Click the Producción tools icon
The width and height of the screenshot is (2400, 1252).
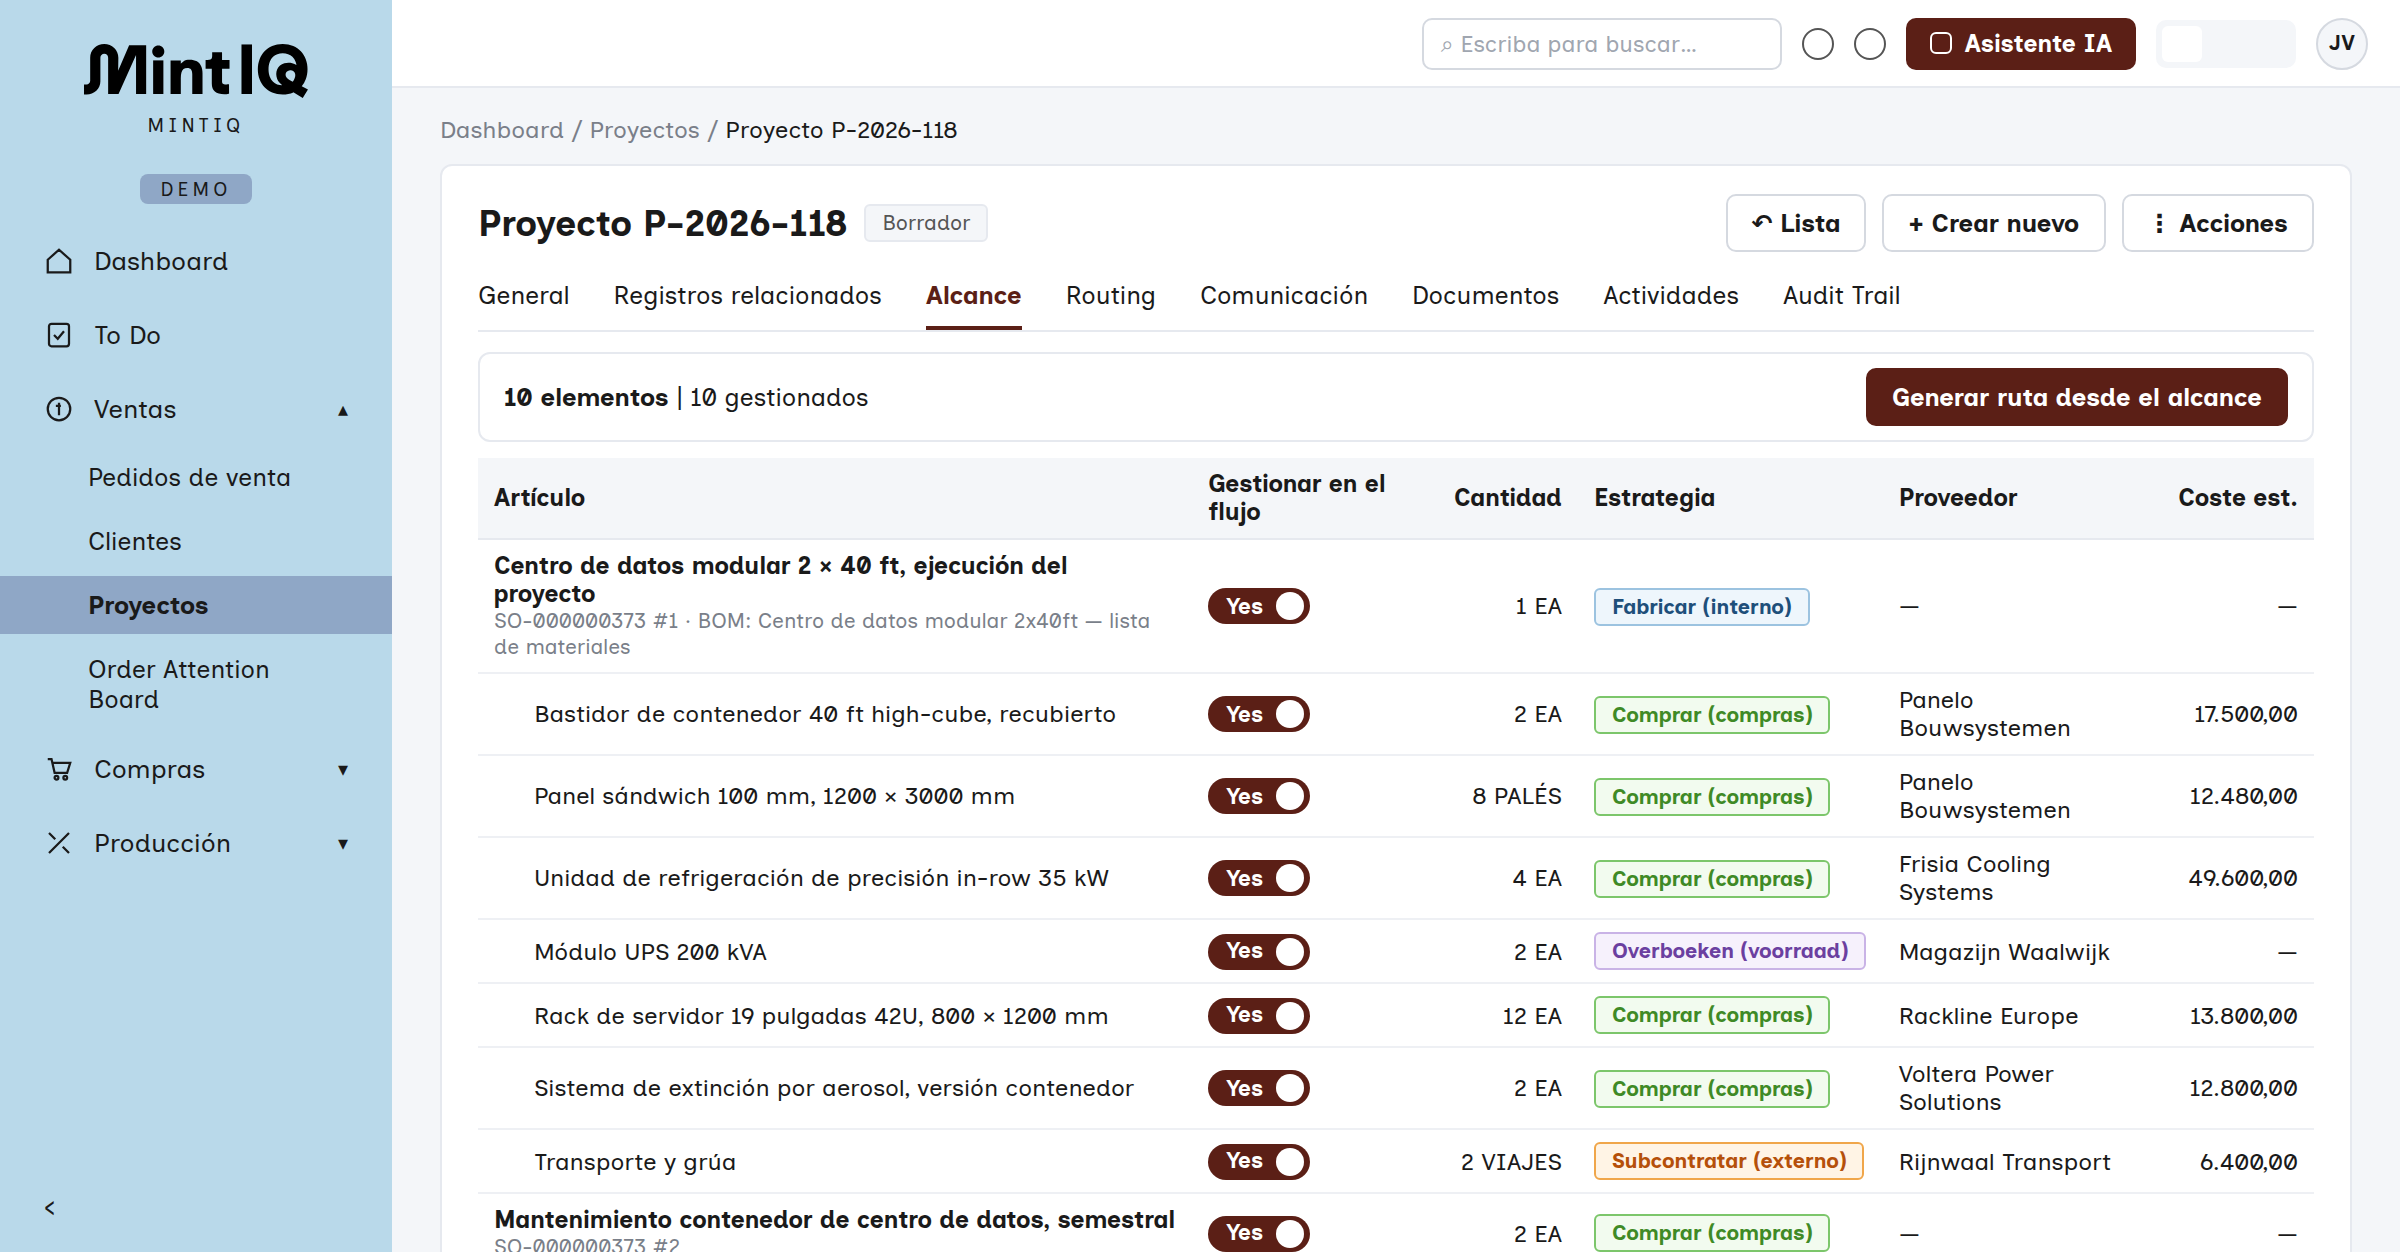(x=59, y=843)
